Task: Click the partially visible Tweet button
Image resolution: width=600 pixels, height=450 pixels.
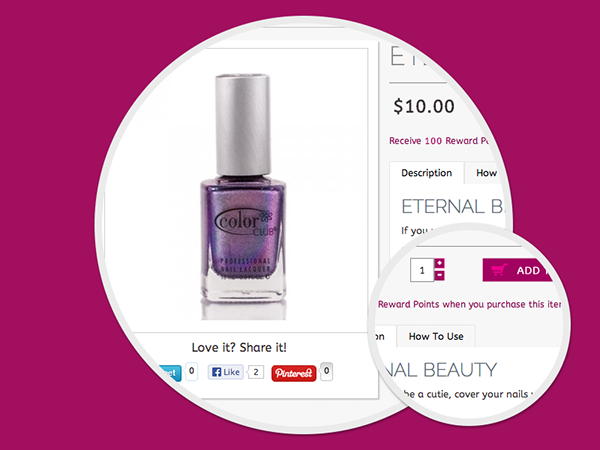Action: [171, 373]
